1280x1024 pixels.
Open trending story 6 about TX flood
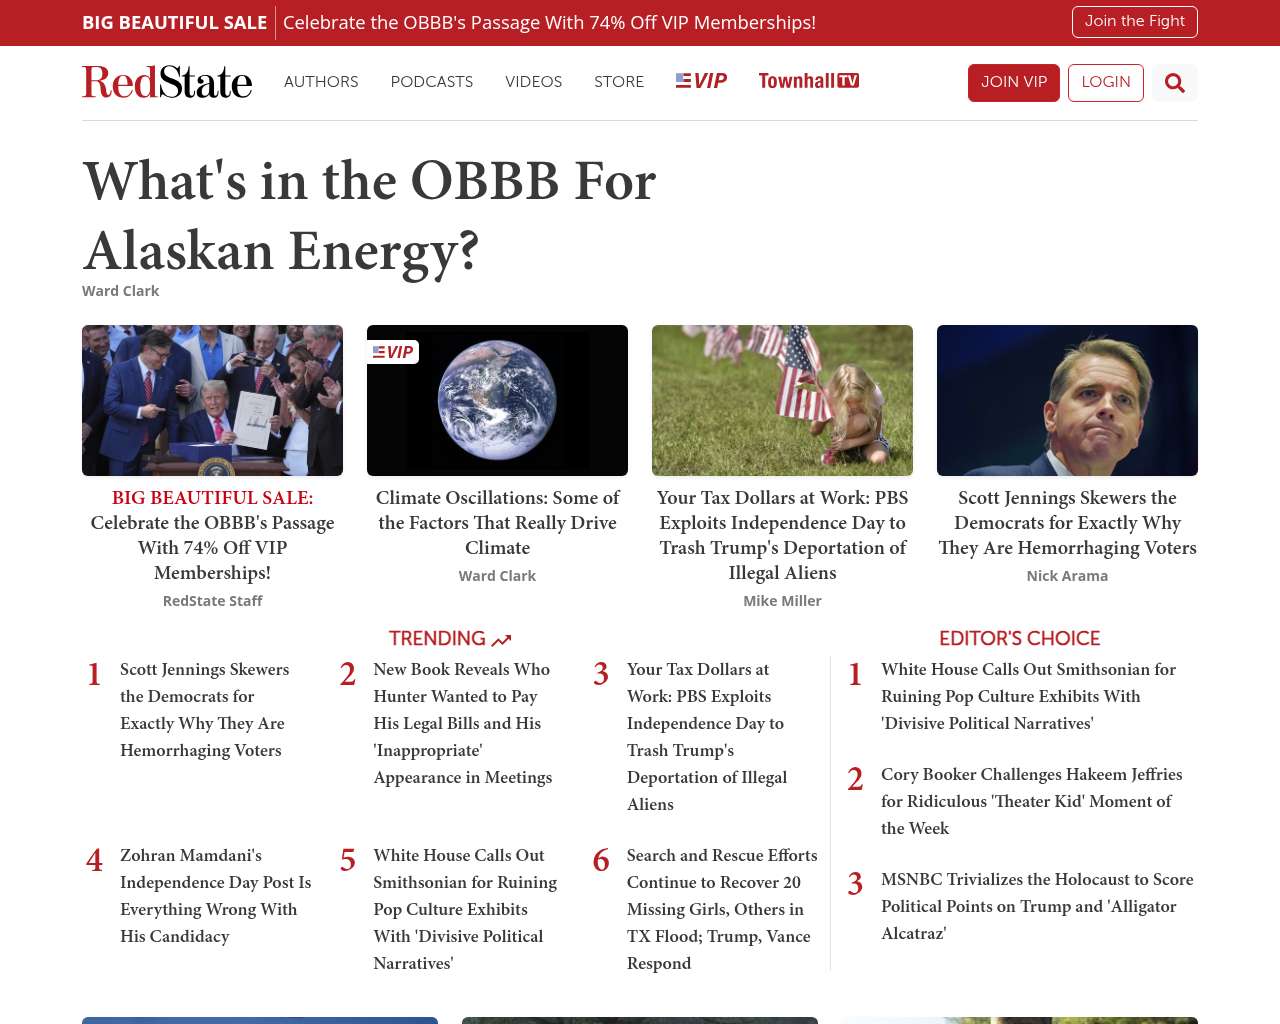click(722, 909)
